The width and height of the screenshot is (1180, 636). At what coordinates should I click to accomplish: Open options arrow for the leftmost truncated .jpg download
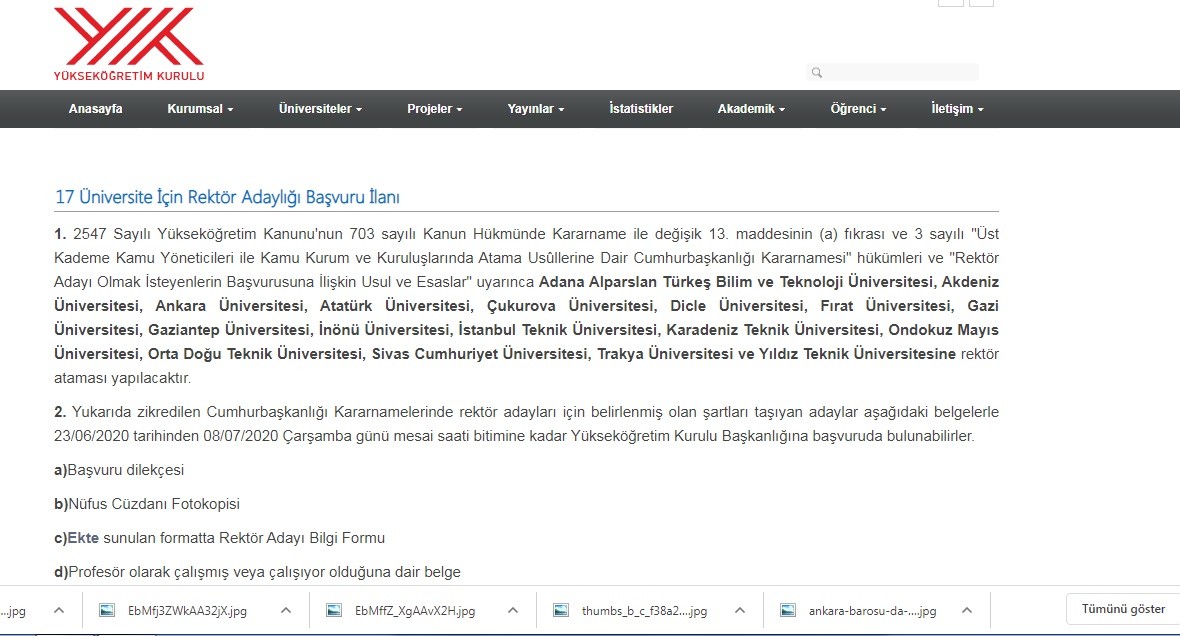click(x=59, y=610)
